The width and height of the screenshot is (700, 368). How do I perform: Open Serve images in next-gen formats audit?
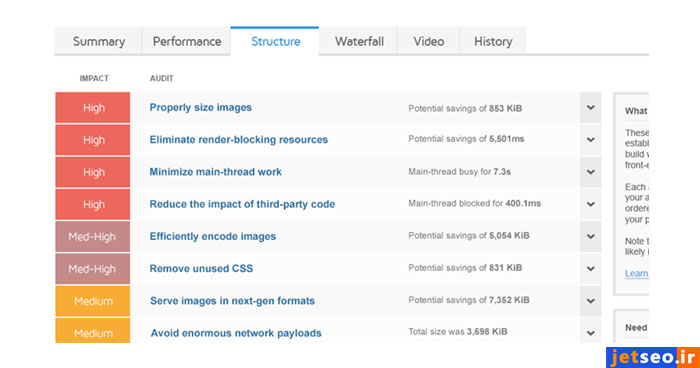[232, 301]
